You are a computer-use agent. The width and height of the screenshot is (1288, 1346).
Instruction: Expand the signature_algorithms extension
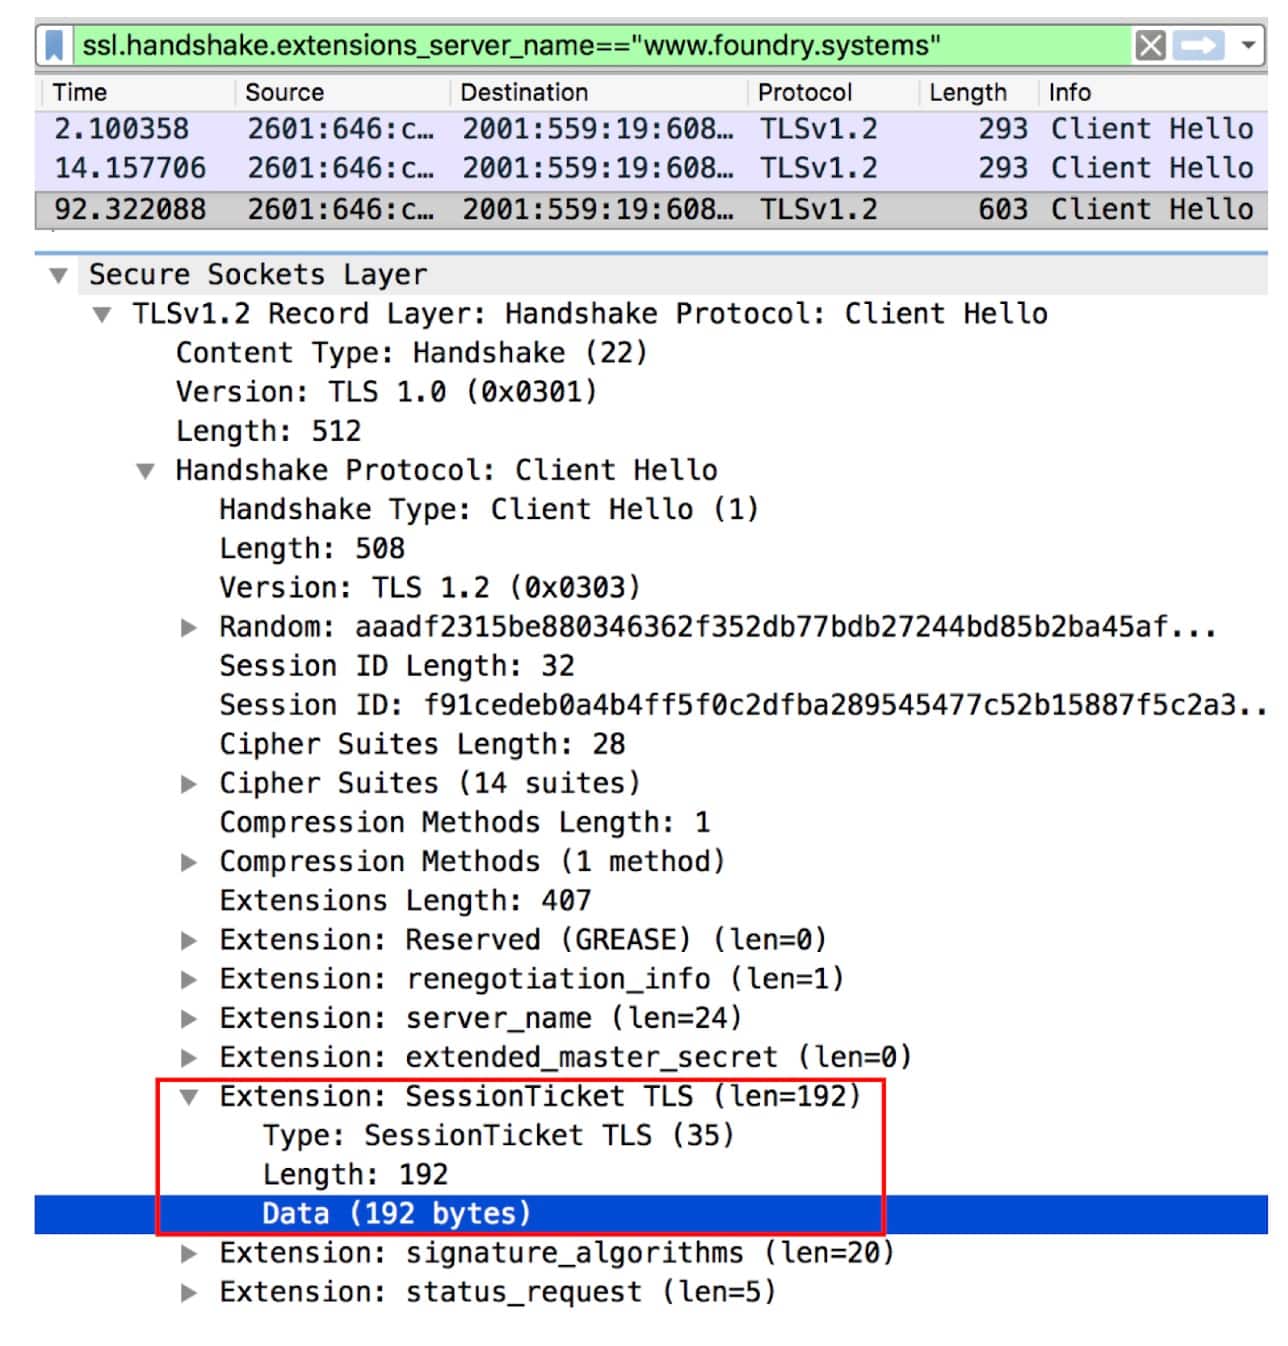[x=189, y=1253]
